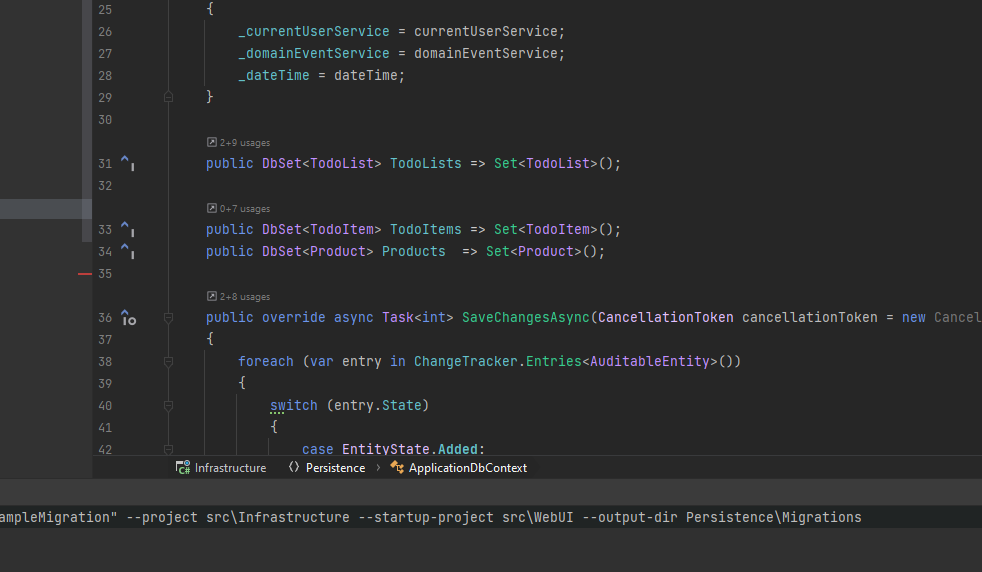Click the implements gutter icon on line 33
This screenshot has width=982, height=572.
(128, 229)
